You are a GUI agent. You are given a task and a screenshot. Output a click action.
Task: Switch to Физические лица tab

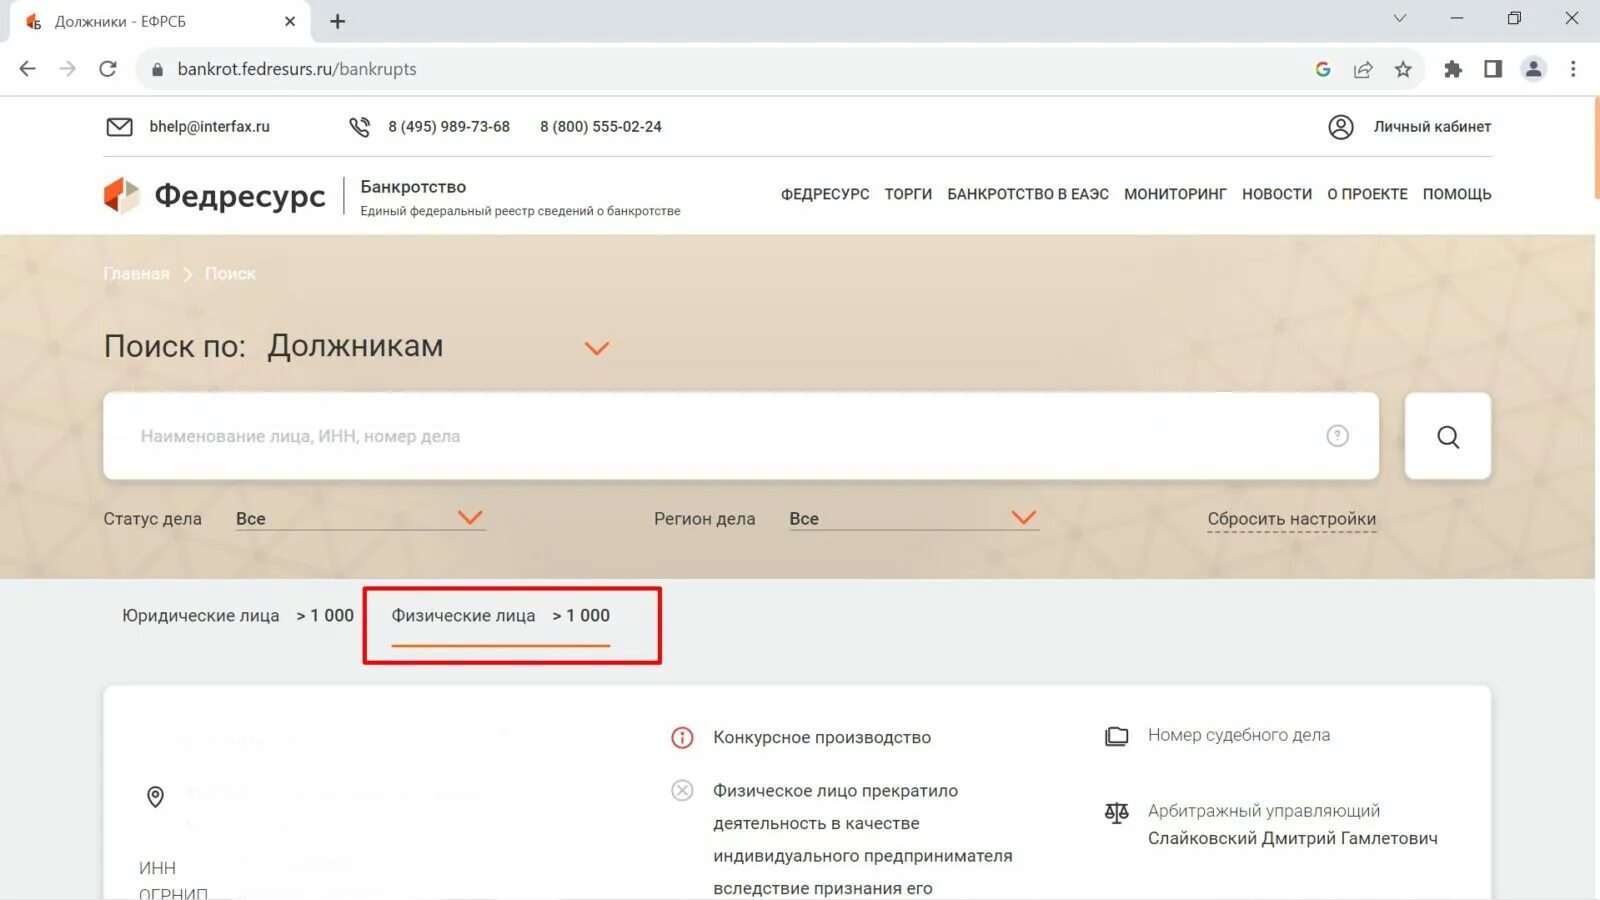500,616
